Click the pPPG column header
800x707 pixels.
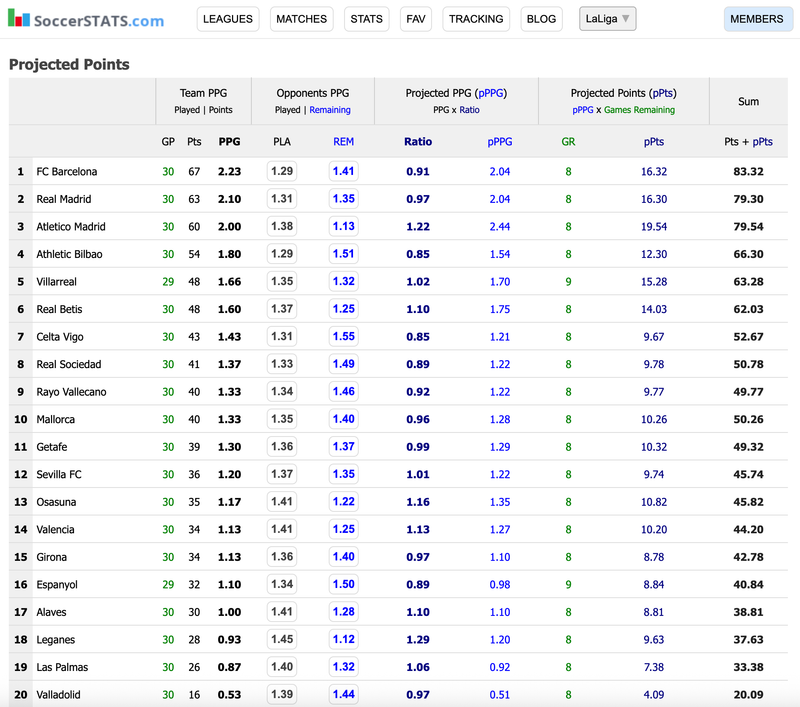point(499,142)
